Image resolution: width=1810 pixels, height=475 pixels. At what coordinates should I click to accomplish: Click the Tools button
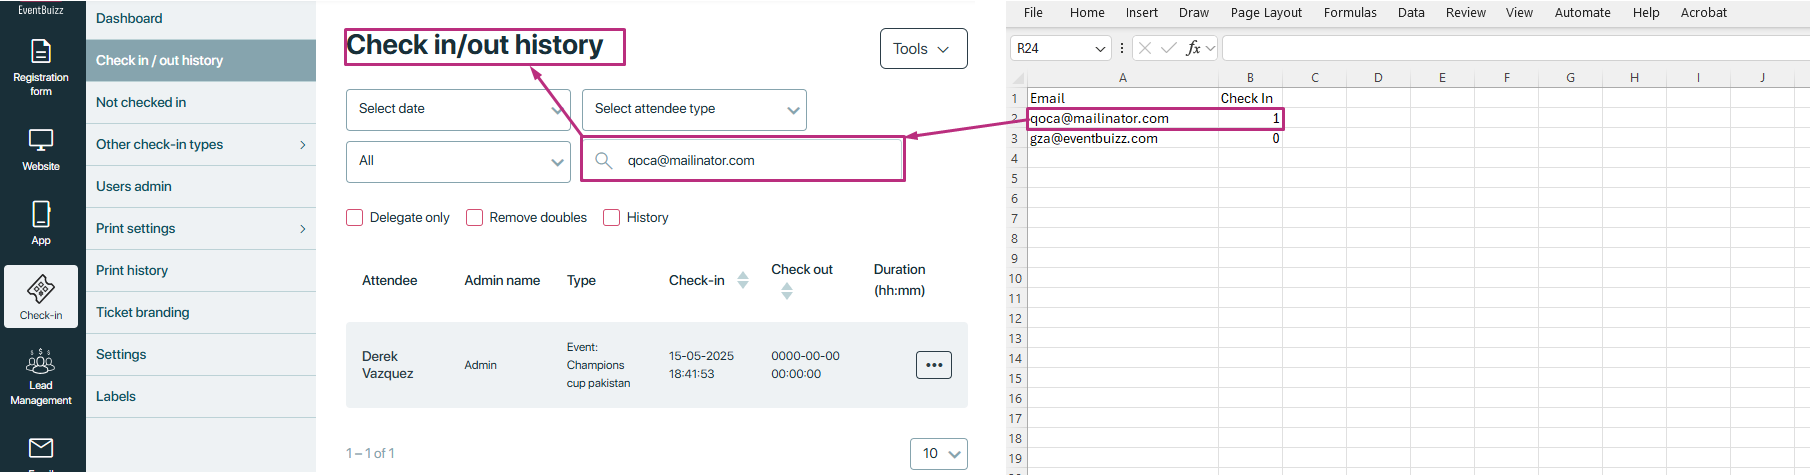pyautogui.click(x=923, y=49)
